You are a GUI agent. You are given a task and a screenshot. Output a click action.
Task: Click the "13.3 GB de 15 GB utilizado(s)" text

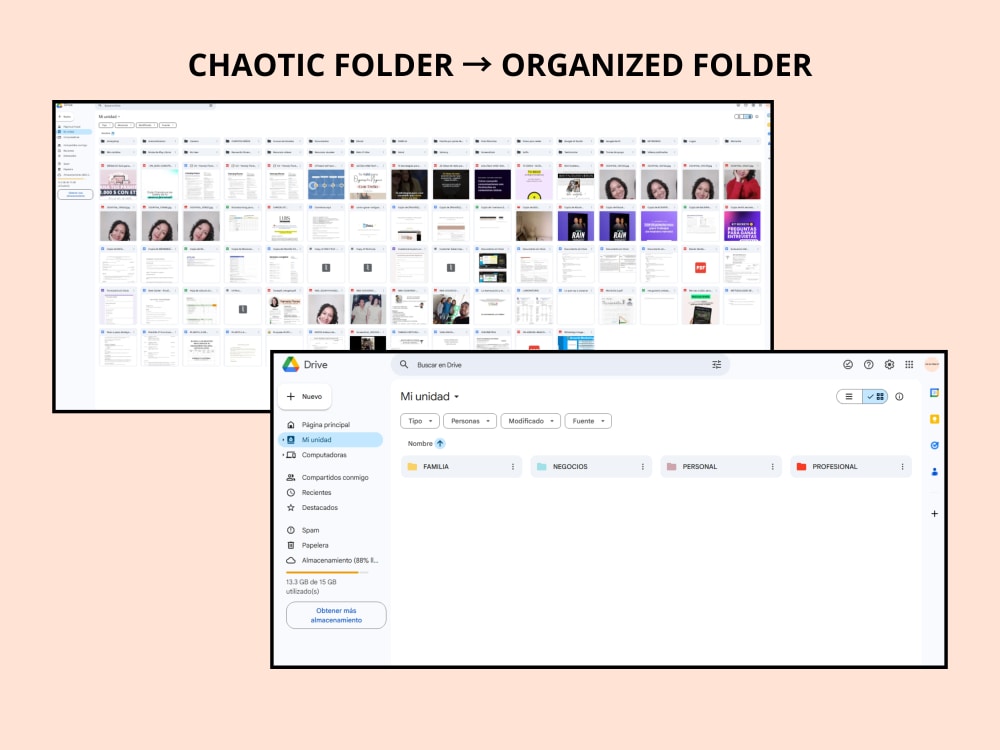click(311, 587)
